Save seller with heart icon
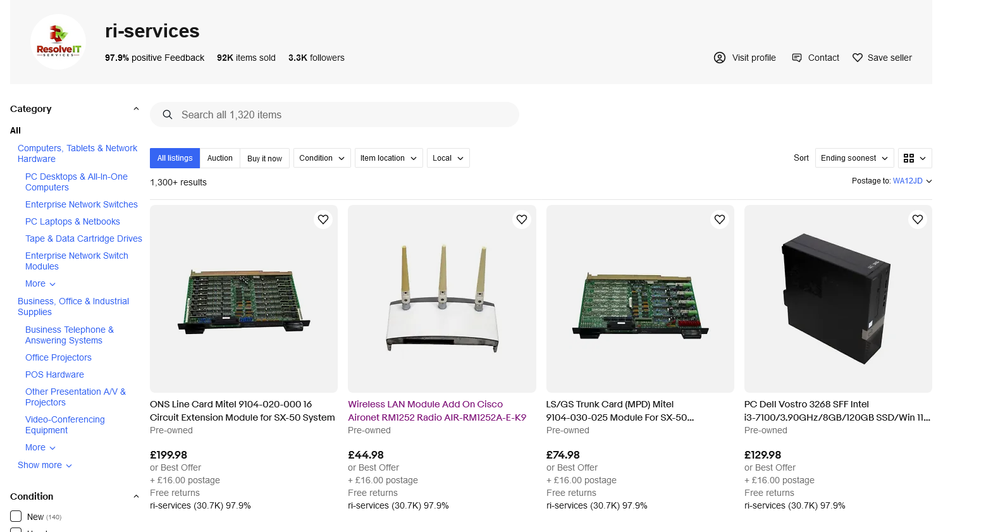This screenshot has width=998, height=532. (x=857, y=58)
